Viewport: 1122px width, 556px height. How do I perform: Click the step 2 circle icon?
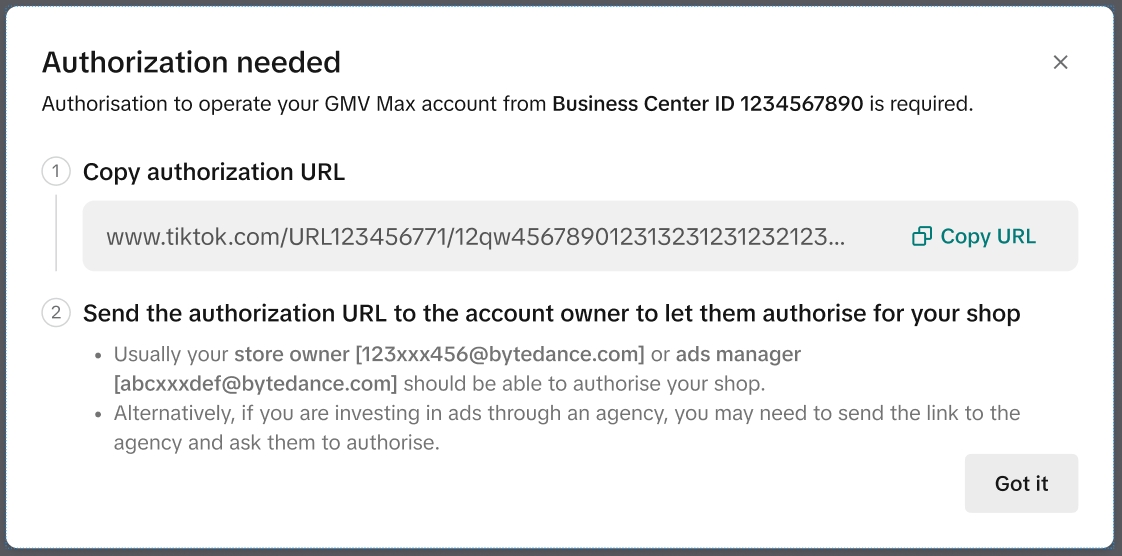pyautogui.click(x=56, y=313)
